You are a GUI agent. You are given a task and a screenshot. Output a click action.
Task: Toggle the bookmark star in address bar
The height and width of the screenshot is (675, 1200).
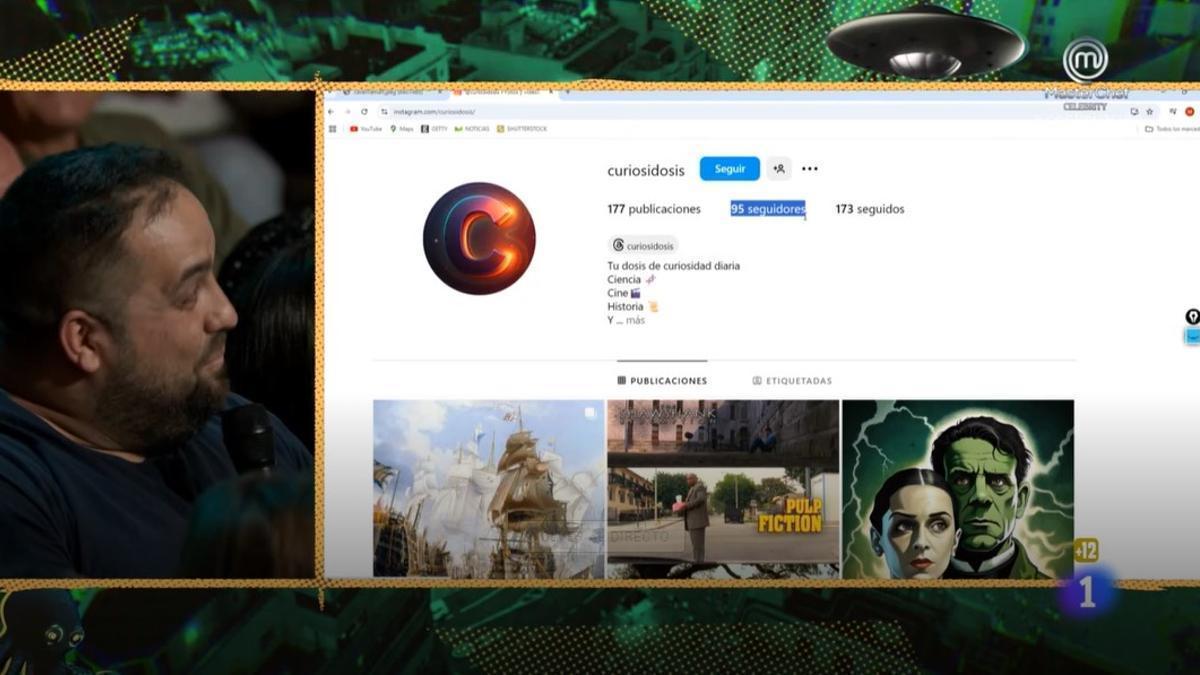tap(1150, 112)
